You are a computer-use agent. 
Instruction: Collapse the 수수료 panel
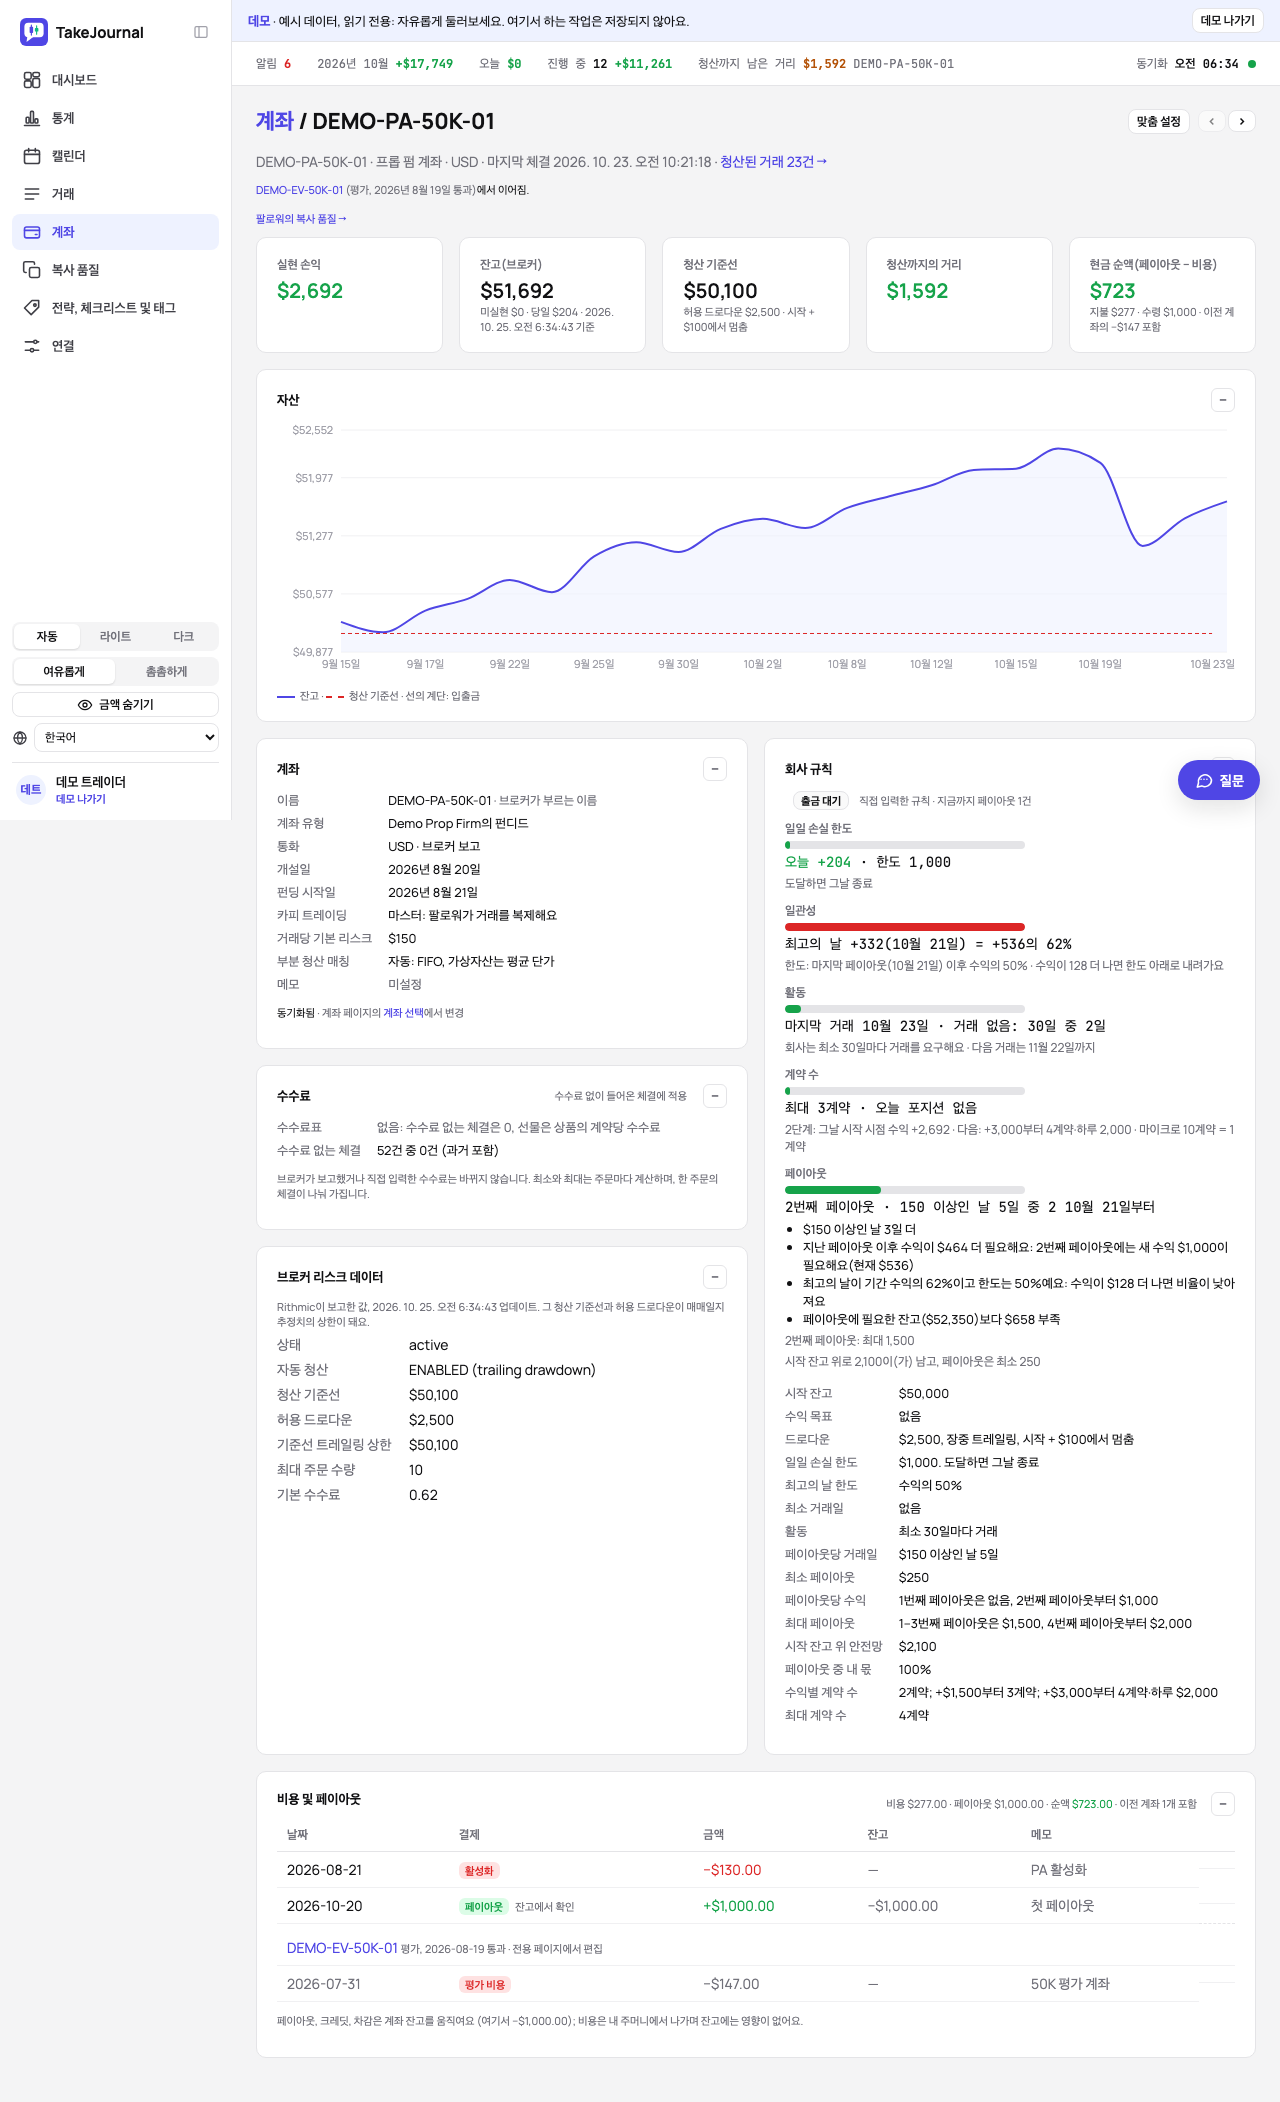coord(715,1096)
